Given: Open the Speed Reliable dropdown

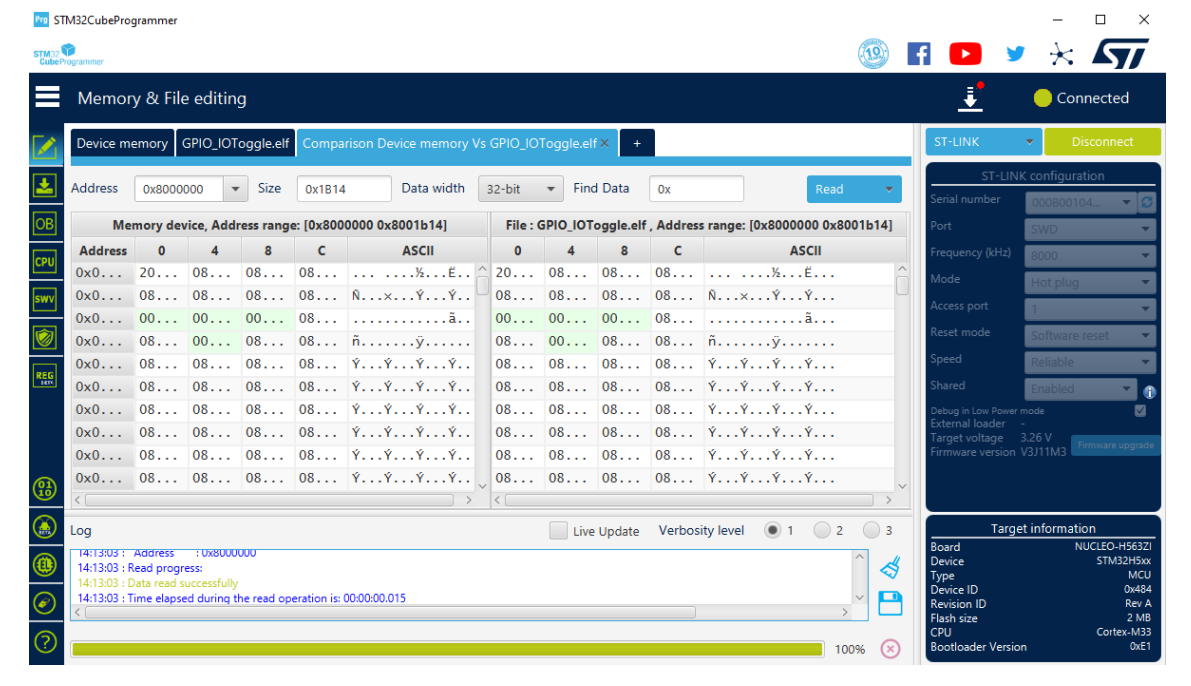Looking at the screenshot, I should [1090, 362].
